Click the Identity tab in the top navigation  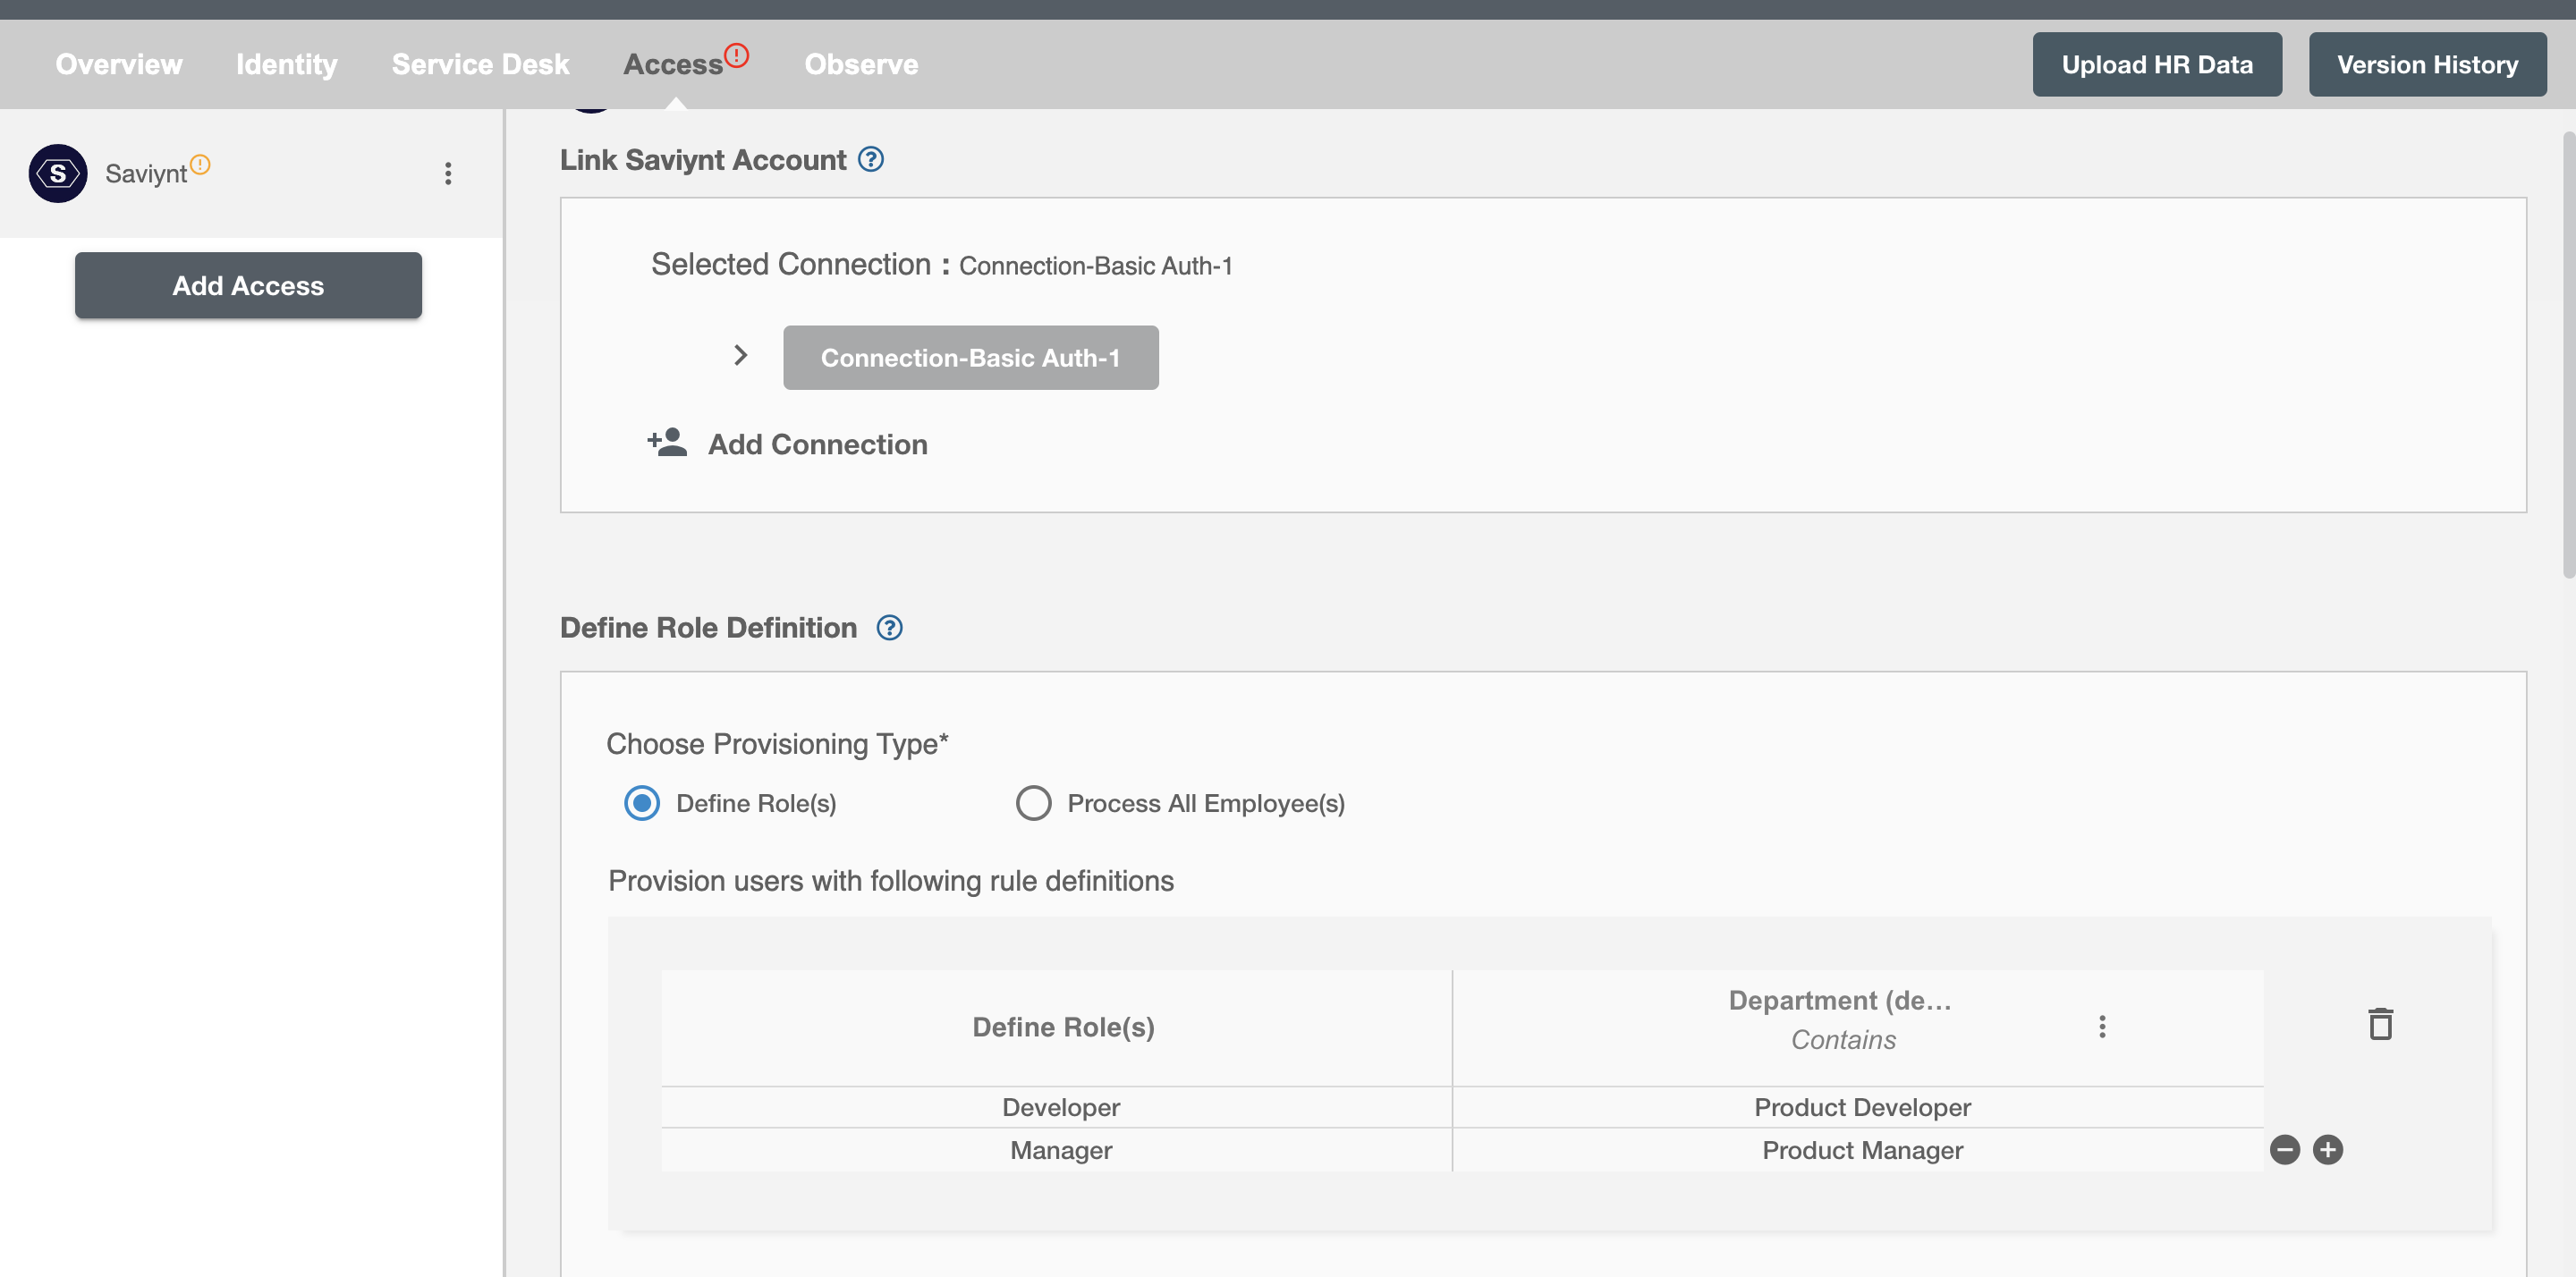coord(286,63)
